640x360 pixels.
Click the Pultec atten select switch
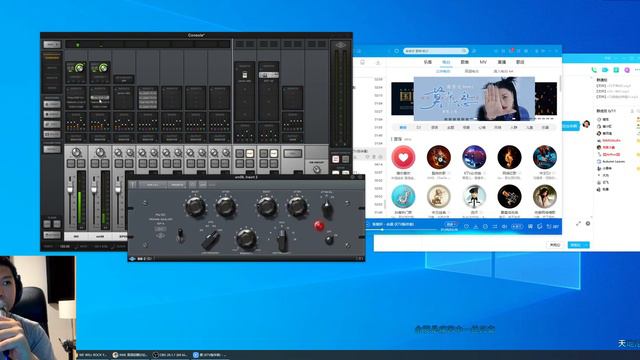(x=327, y=208)
